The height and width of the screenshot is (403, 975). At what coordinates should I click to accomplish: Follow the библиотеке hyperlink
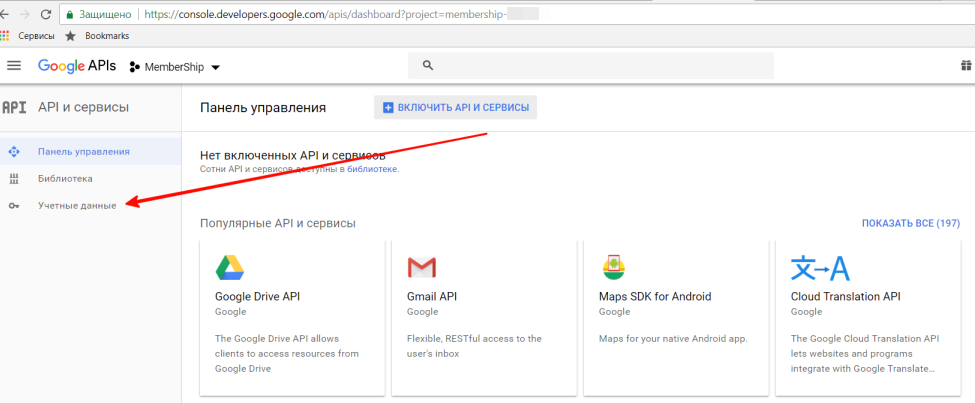pyautogui.click(x=372, y=170)
